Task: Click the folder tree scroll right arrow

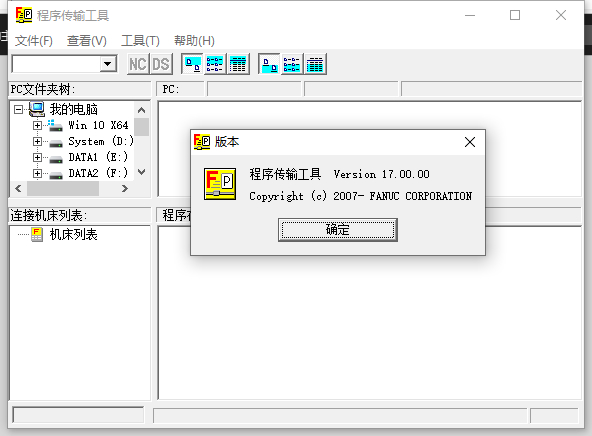Action: point(125,188)
